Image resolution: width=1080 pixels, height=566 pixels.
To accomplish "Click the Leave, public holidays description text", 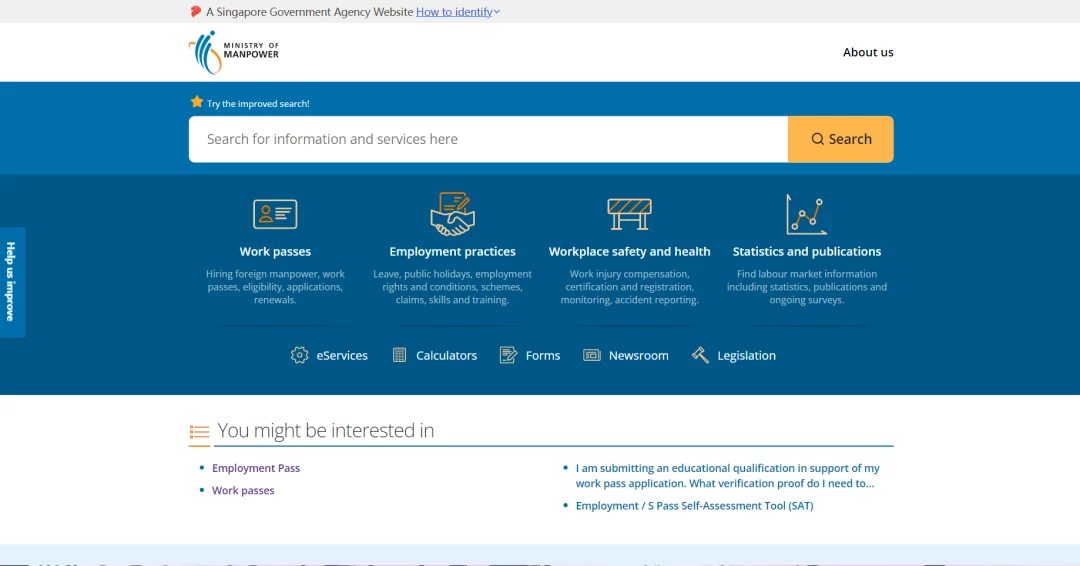I will (x=453, y=286).
